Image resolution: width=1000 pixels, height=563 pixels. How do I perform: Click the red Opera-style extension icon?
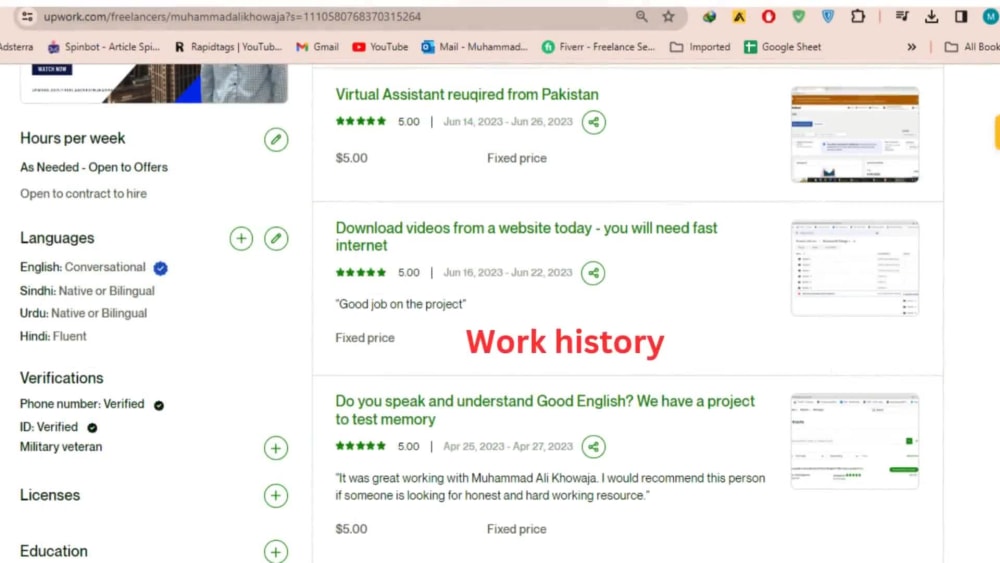point(768,17)
